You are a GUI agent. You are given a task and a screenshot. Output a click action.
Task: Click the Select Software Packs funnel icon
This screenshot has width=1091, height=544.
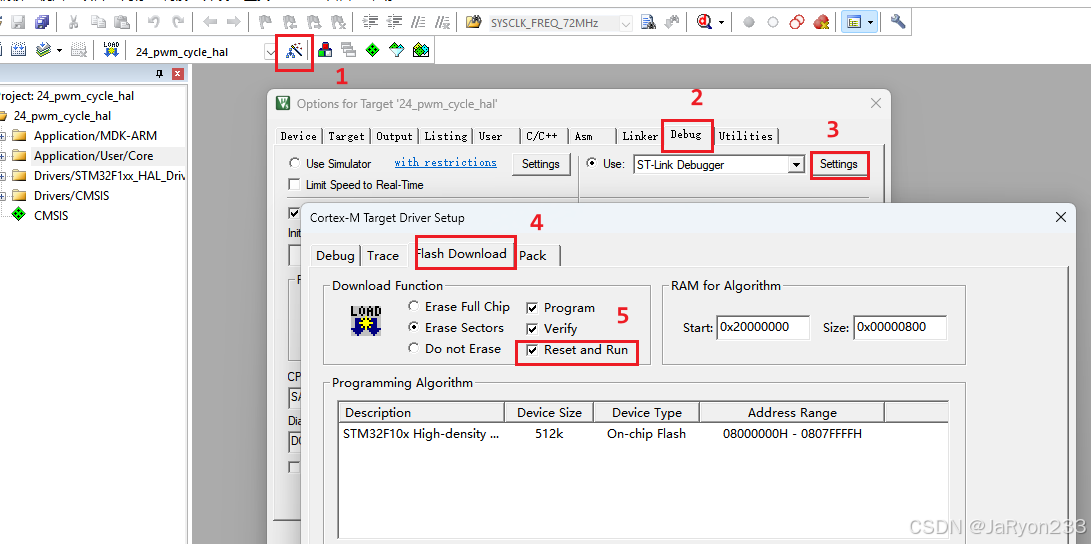coord(397,50)
